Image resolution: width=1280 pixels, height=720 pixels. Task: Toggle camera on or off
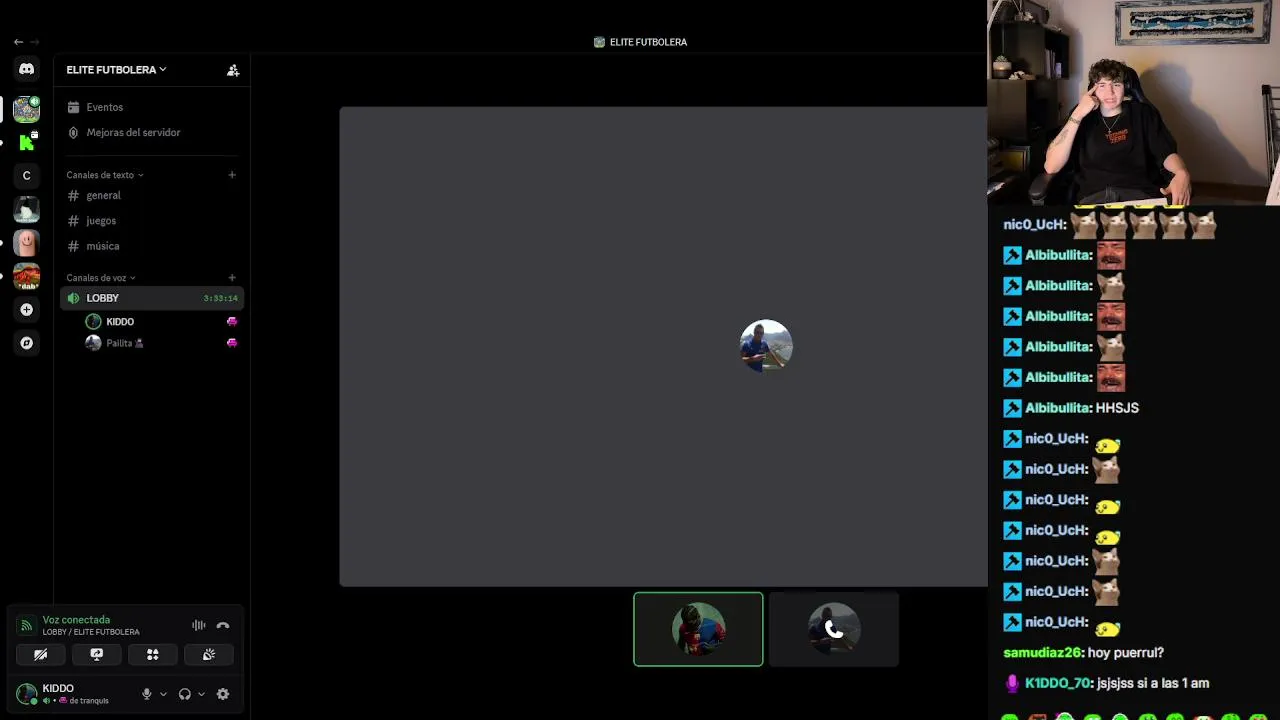tap(41, 655)
